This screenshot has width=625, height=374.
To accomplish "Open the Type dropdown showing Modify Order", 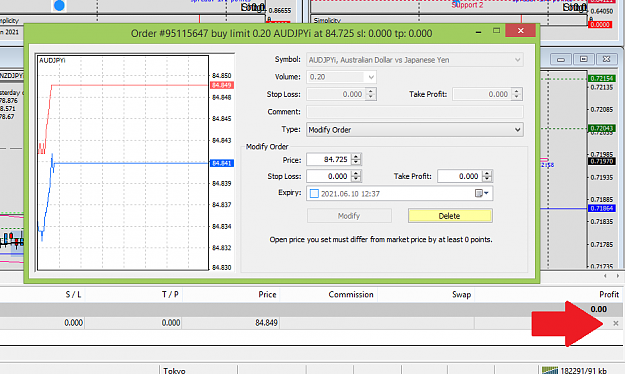I will coord(415,130).
